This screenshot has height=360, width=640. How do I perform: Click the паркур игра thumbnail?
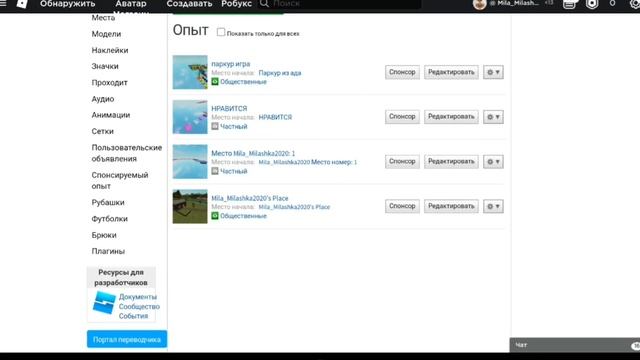click(x=190, y=72)
